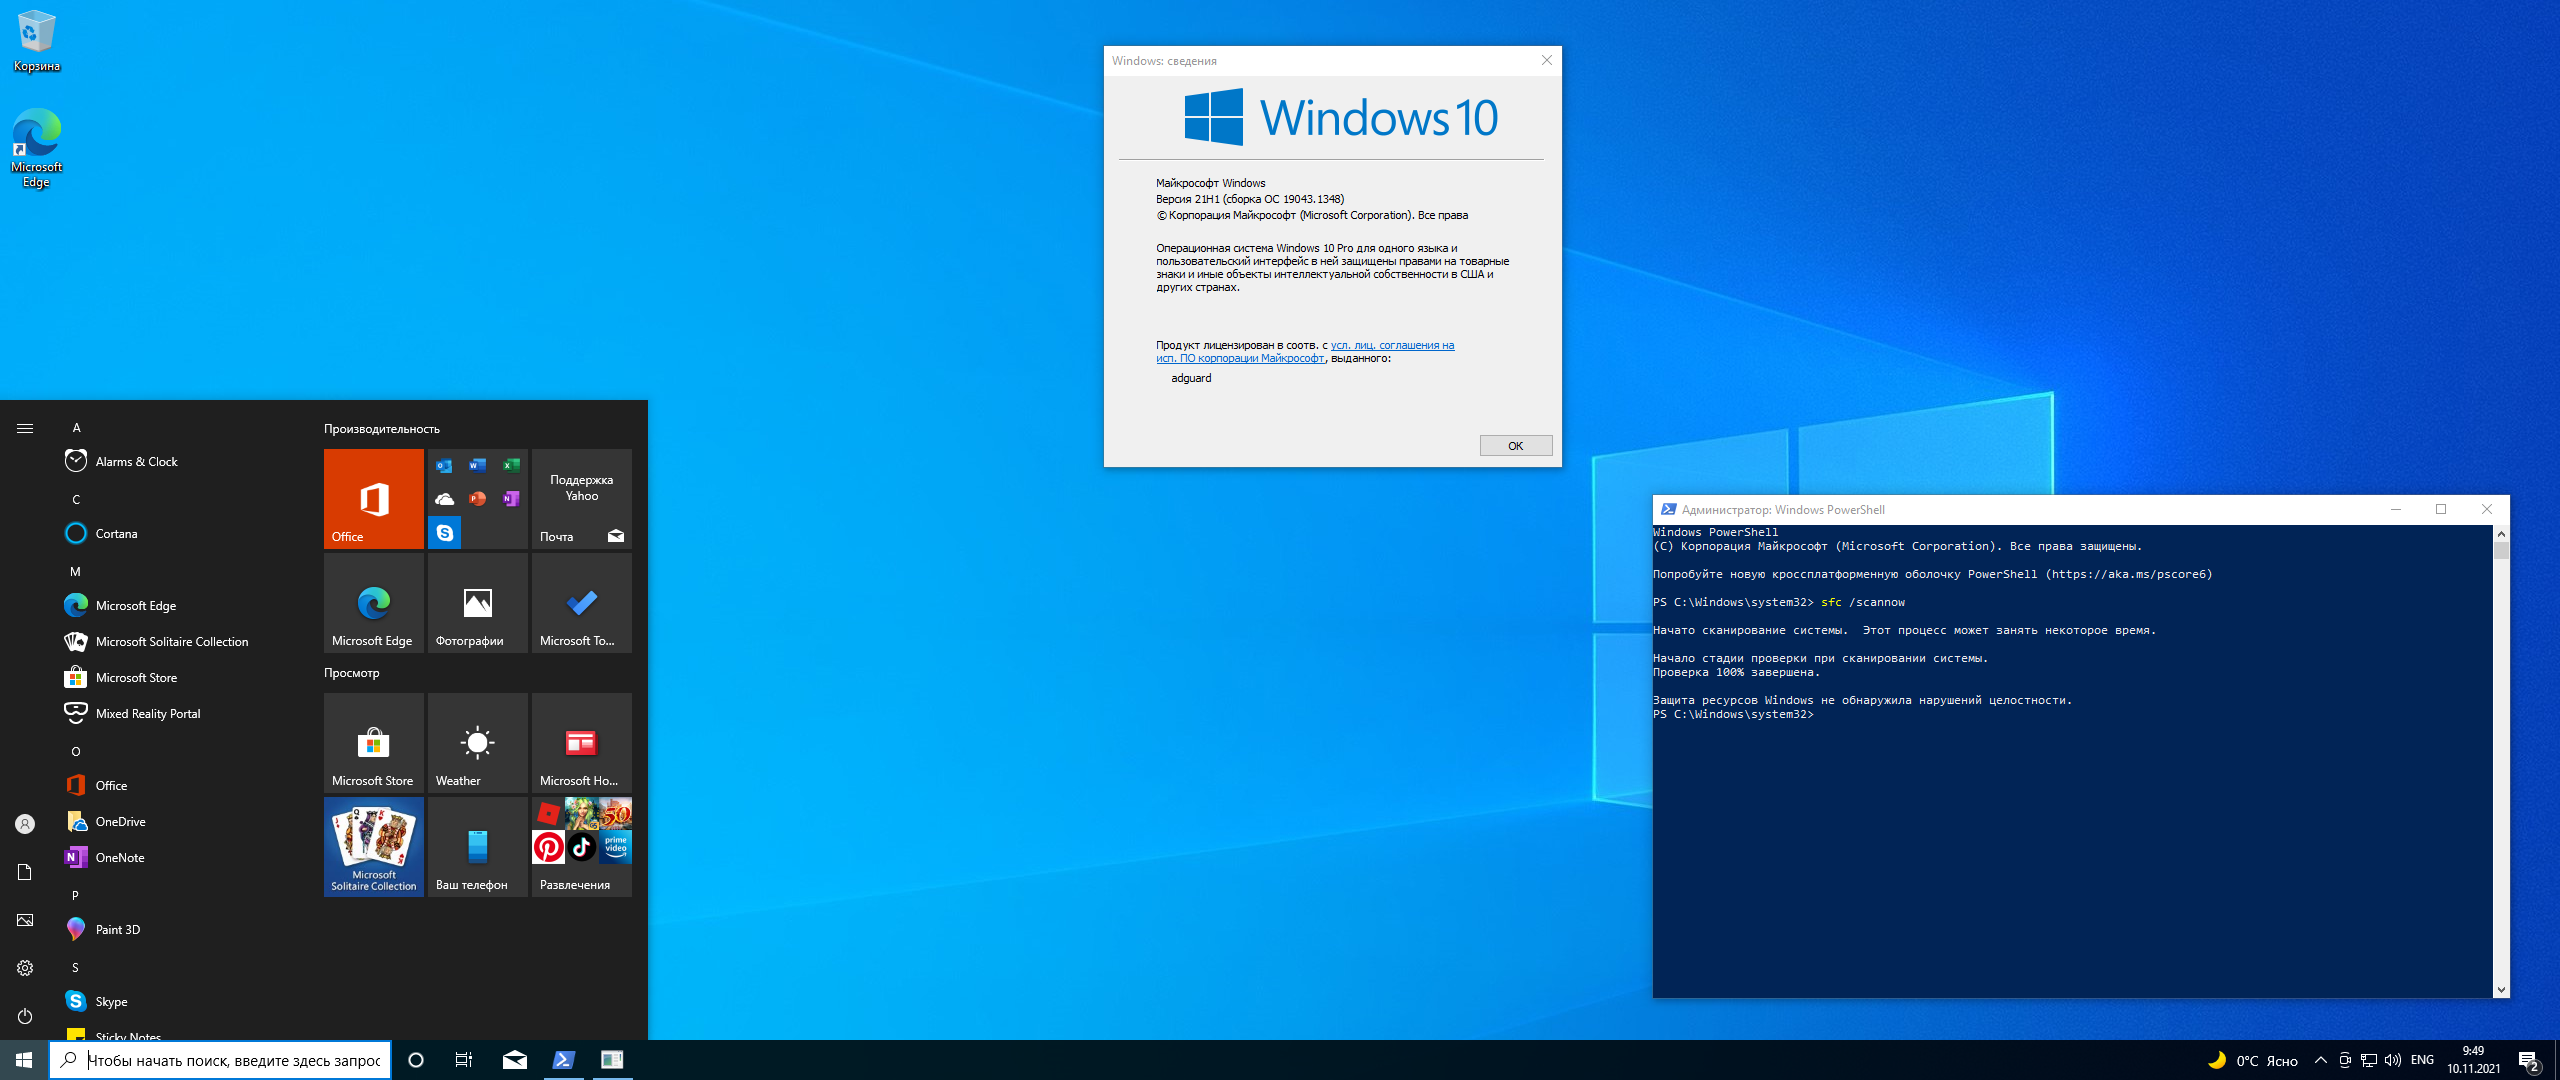Open Task View on taskbar

[x=464, y=1060]
